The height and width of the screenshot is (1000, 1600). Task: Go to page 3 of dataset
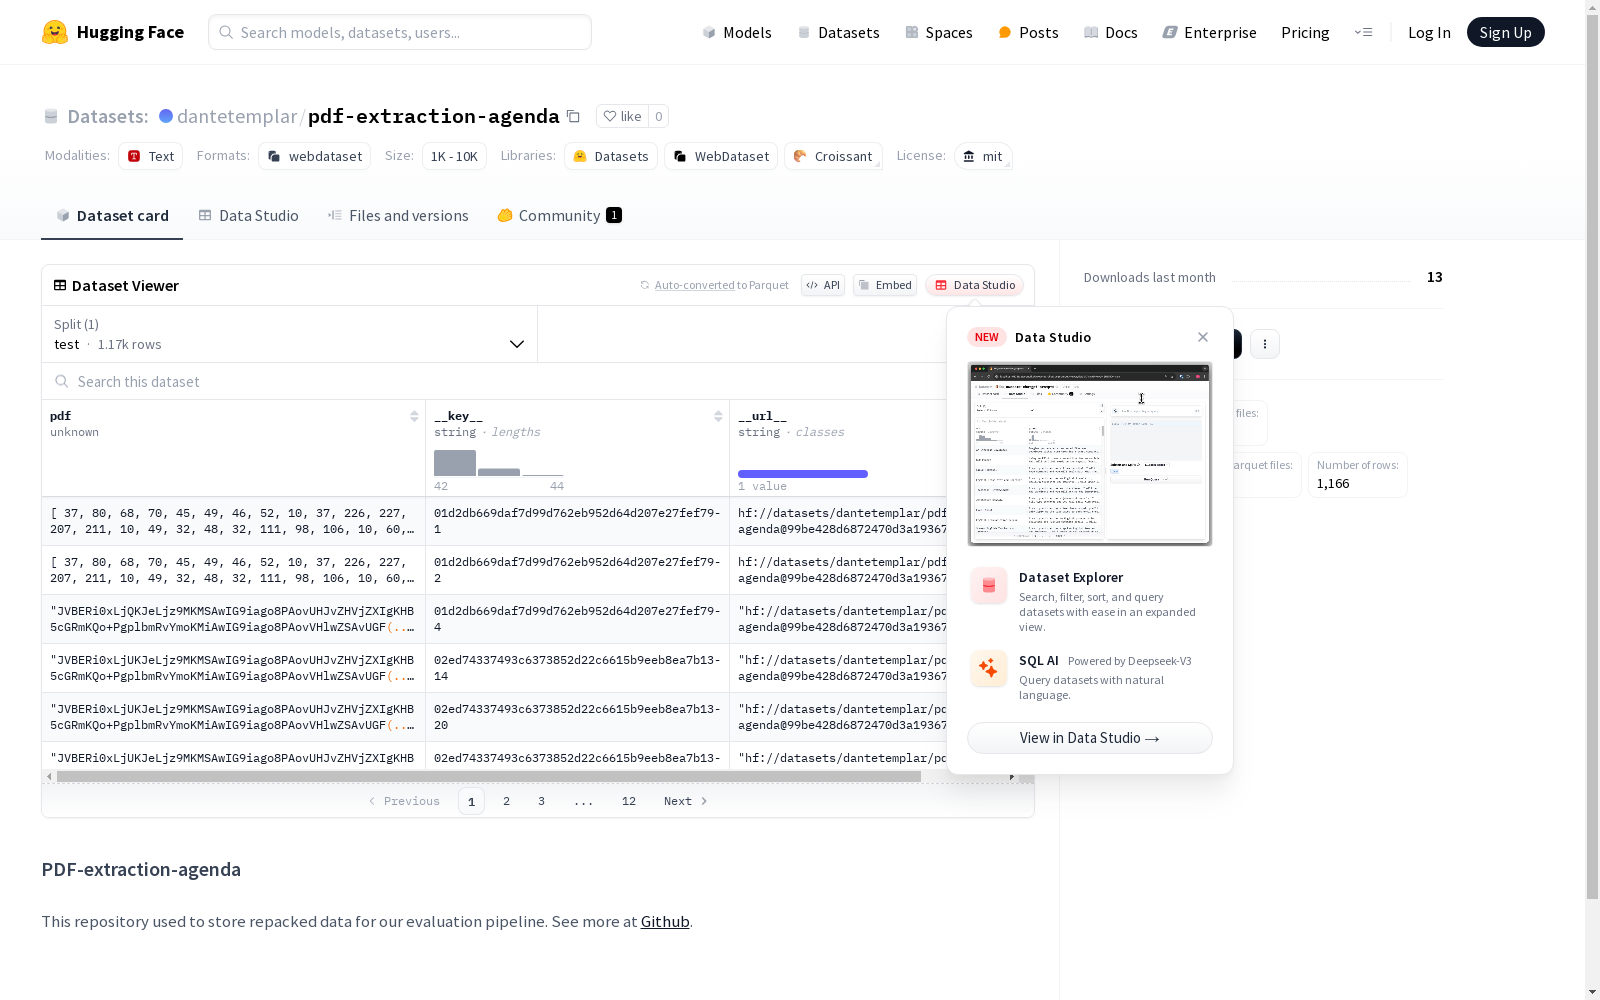point(542,801)
